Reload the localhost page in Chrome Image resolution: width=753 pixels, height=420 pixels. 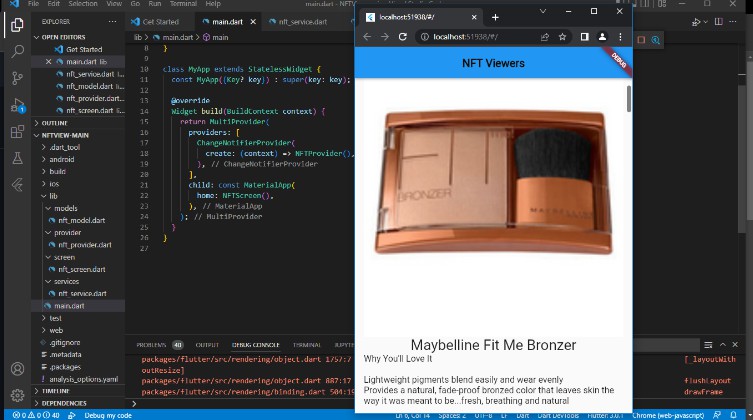[402, 37]
